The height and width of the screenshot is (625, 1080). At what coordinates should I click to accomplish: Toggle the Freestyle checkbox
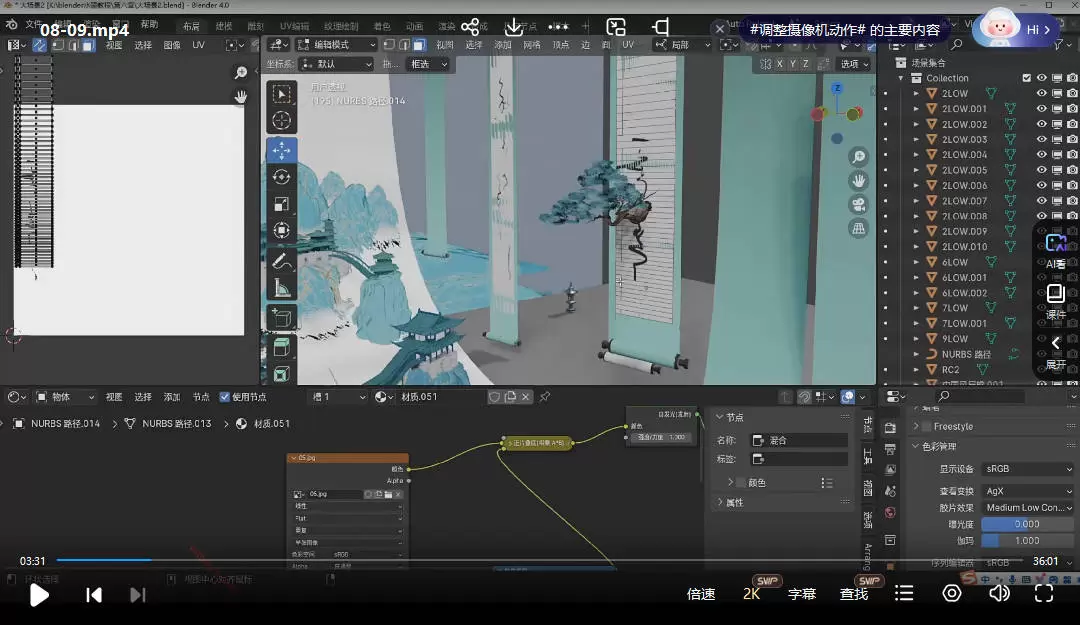(926, 427)
